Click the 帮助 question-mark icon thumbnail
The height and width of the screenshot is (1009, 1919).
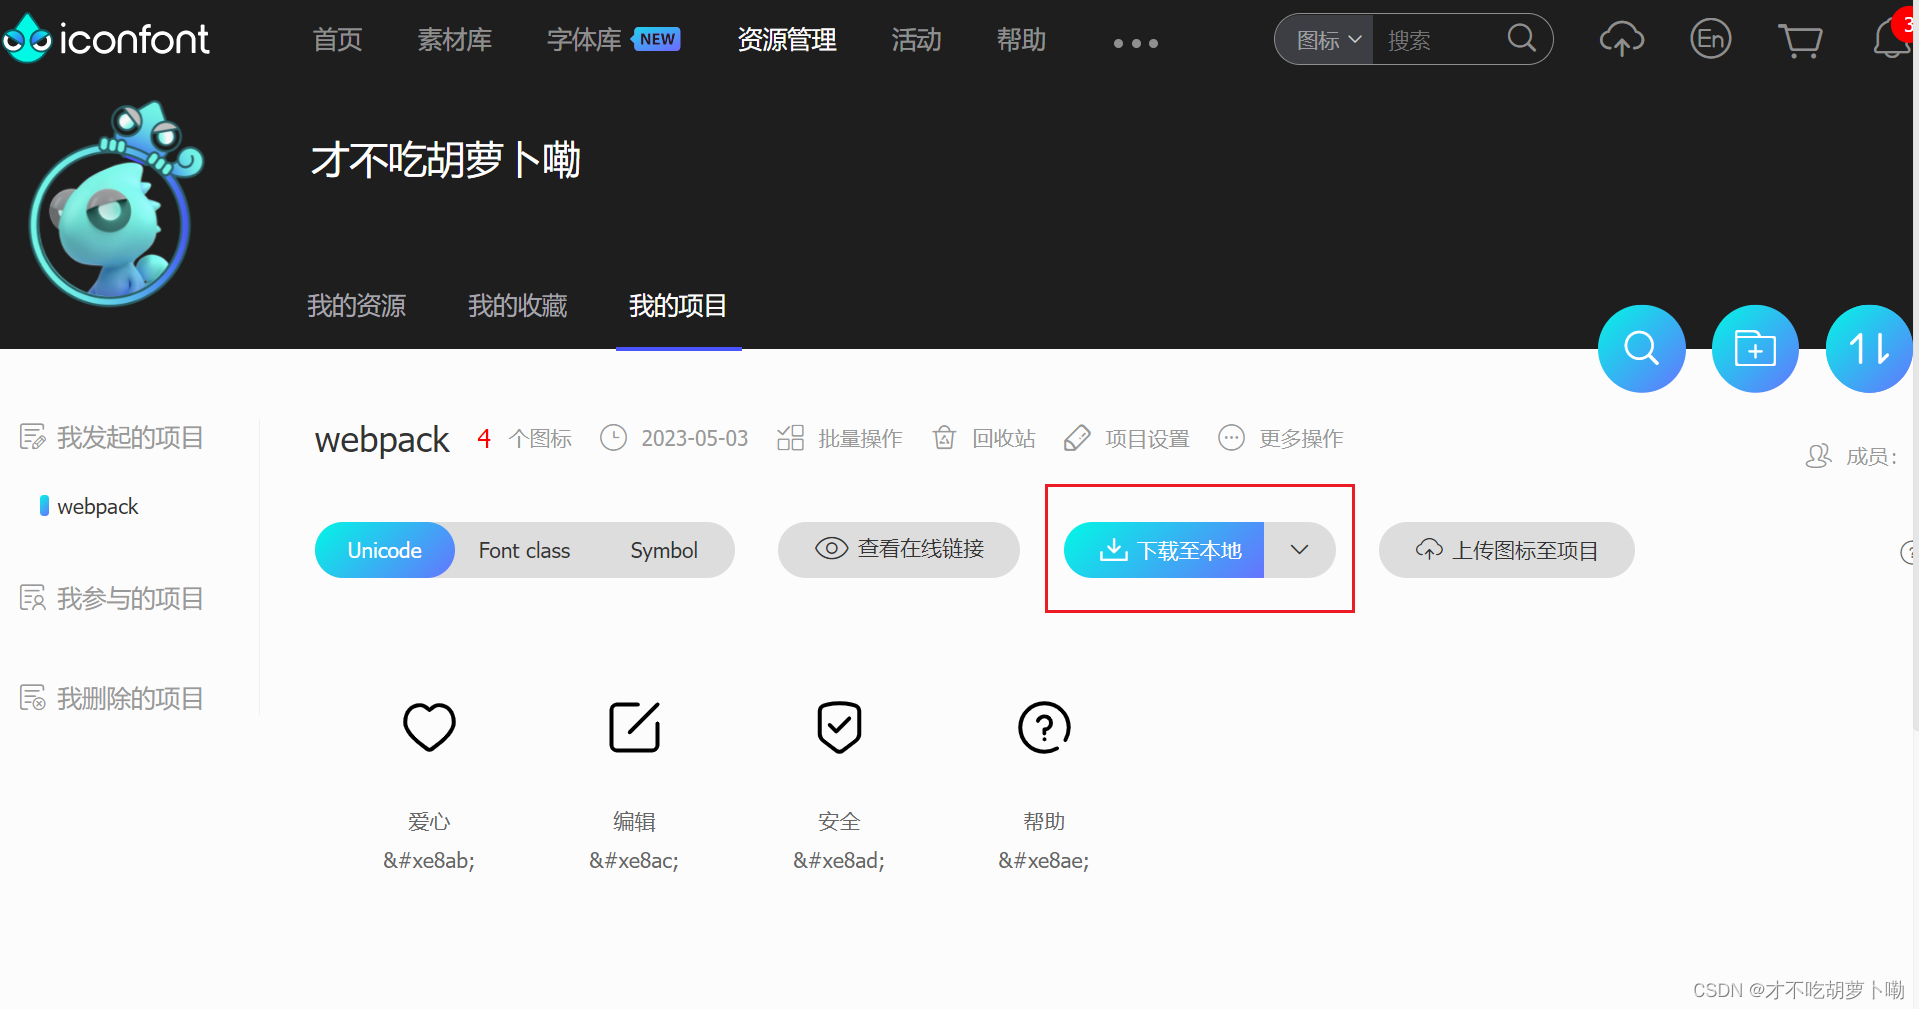coord(1043,728)
